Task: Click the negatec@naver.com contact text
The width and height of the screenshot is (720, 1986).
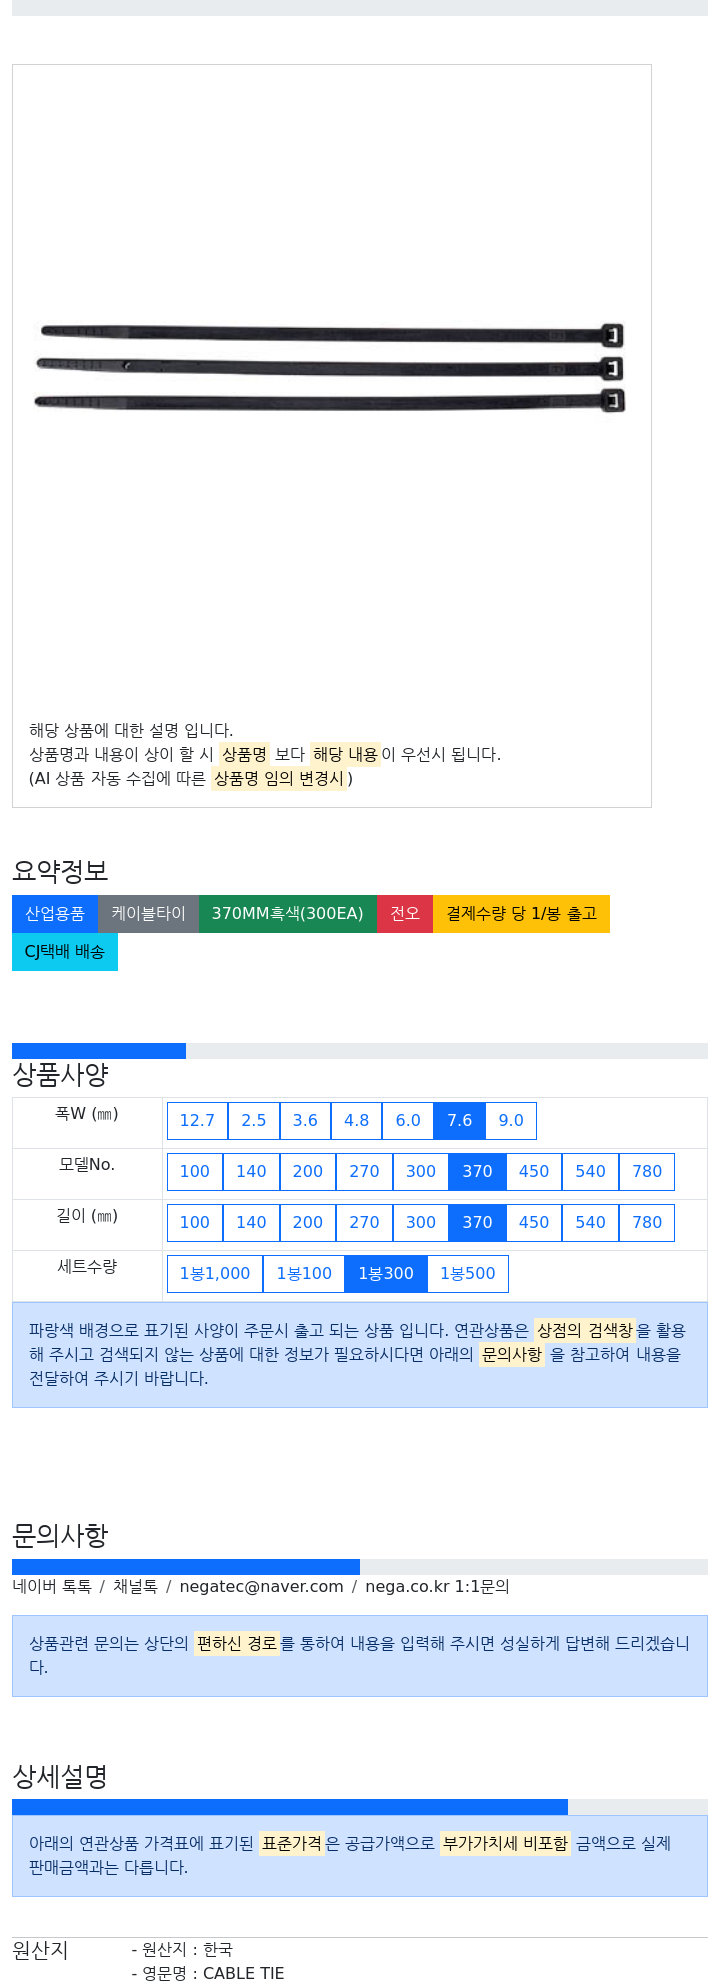Action: click(x=261, y=1587)
